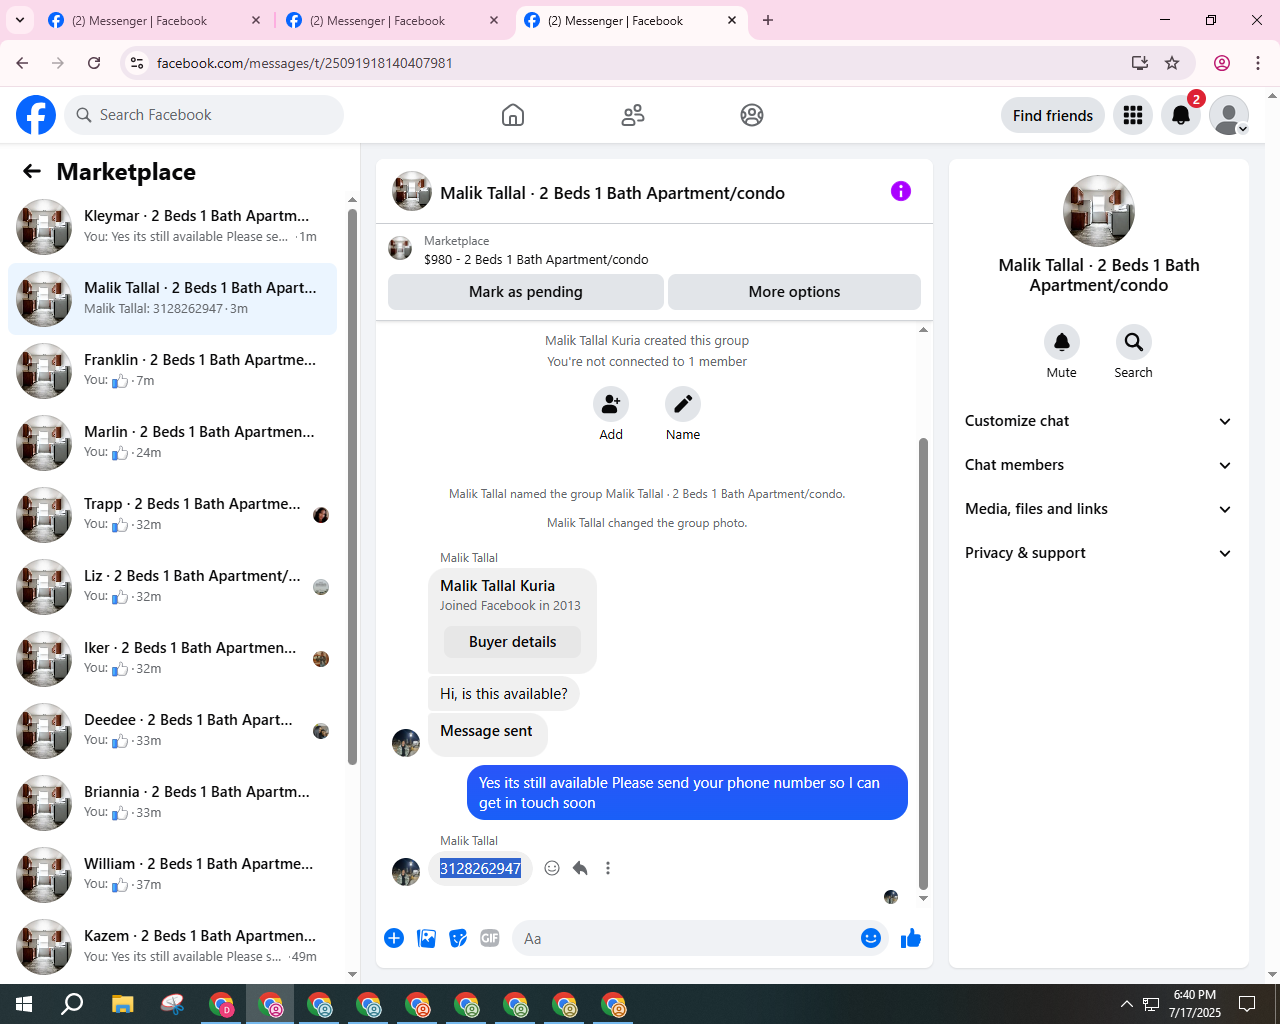
Task: Open the notifications bell
Action: click(x=1181, y=115)
